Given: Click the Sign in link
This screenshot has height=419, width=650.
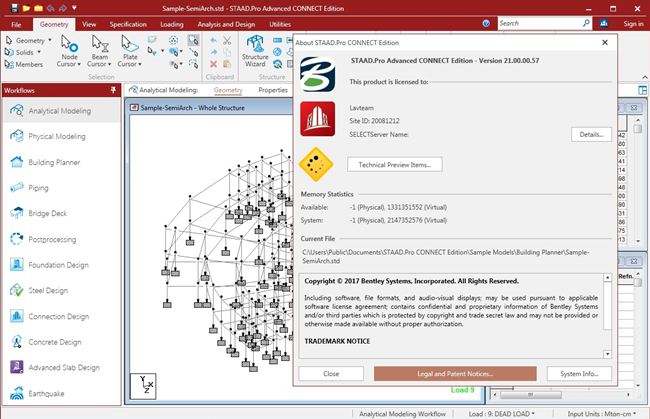Looking at the screenshot, I should pos(633,24).
